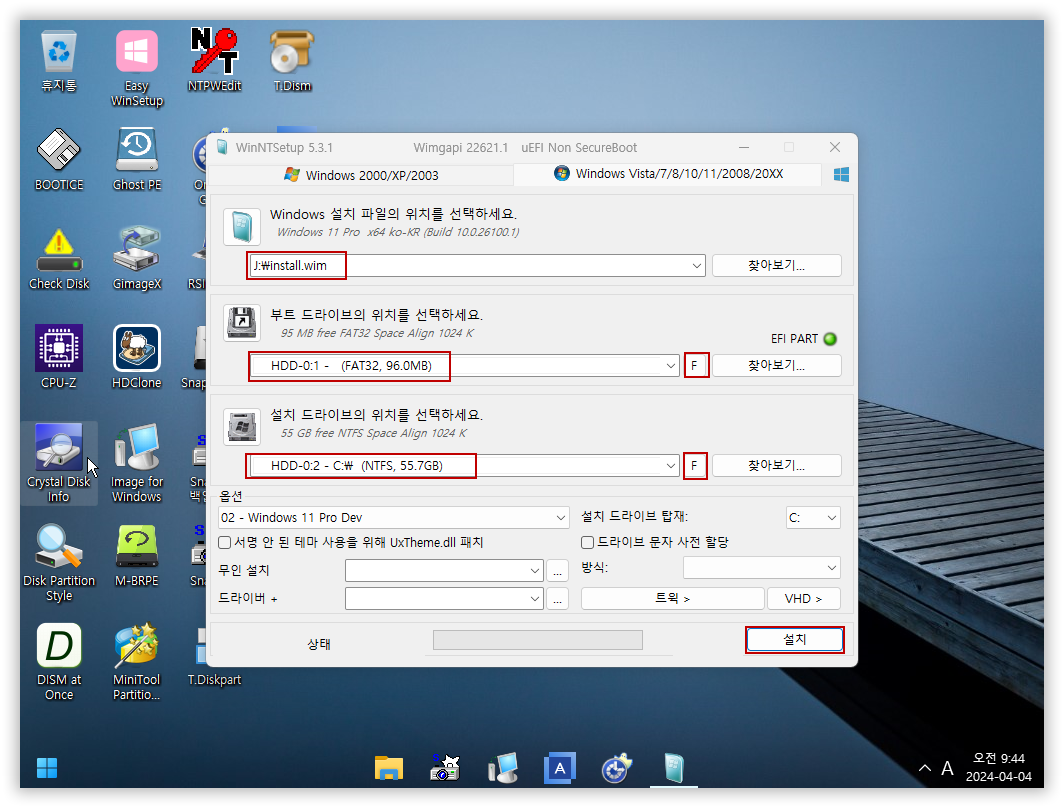The width and height of the screenshot is (1064, 808).
Task: Expand boot drive HDD-0:1 dropdown
Action: coord(670,366)
